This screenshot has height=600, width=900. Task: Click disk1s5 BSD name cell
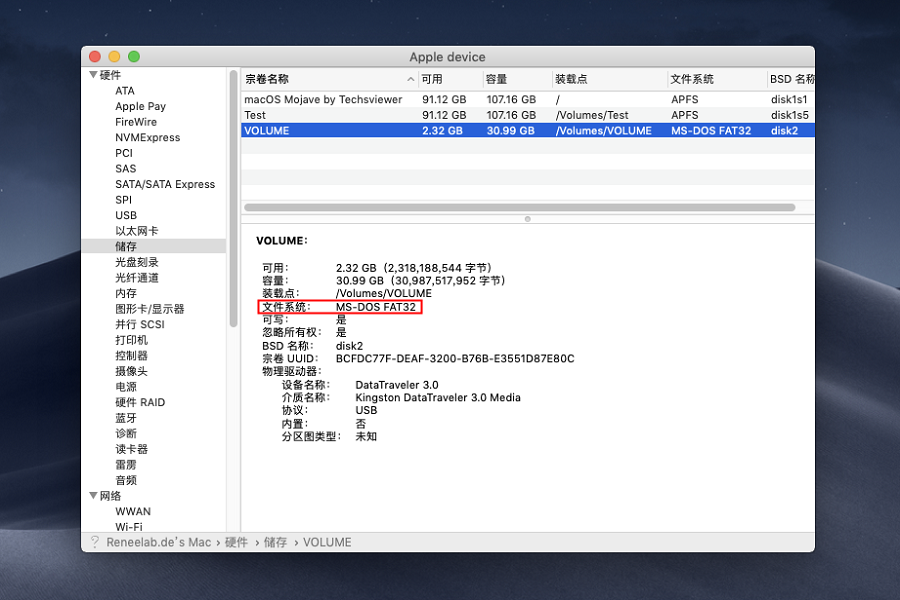click(x=789, y=115)
